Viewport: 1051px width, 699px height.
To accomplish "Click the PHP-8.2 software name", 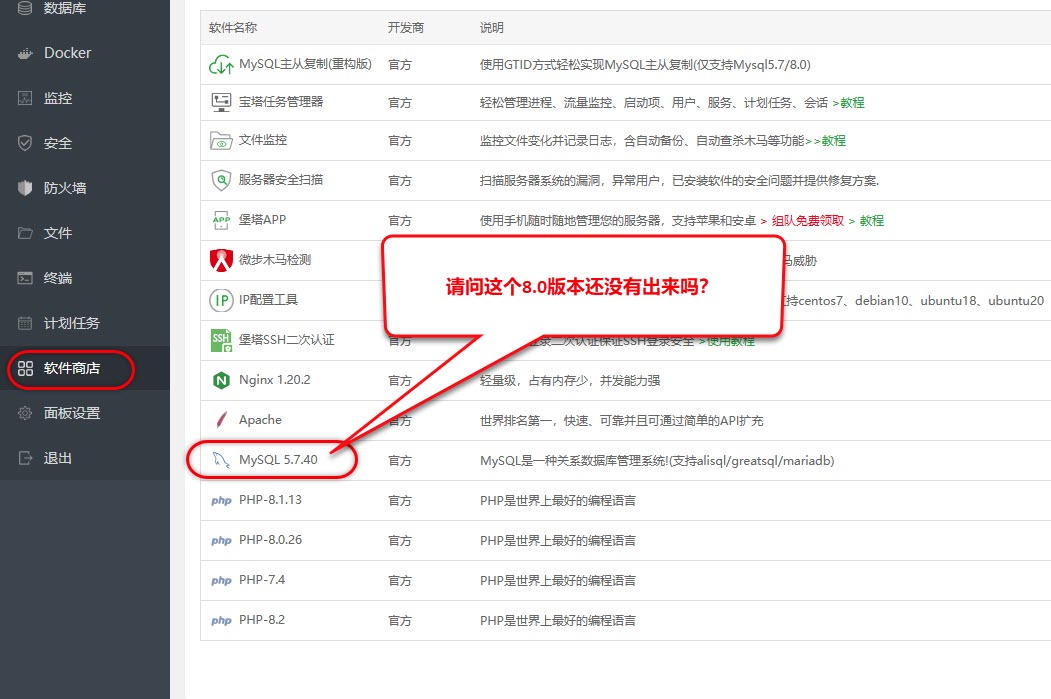I will pos(261,620).
